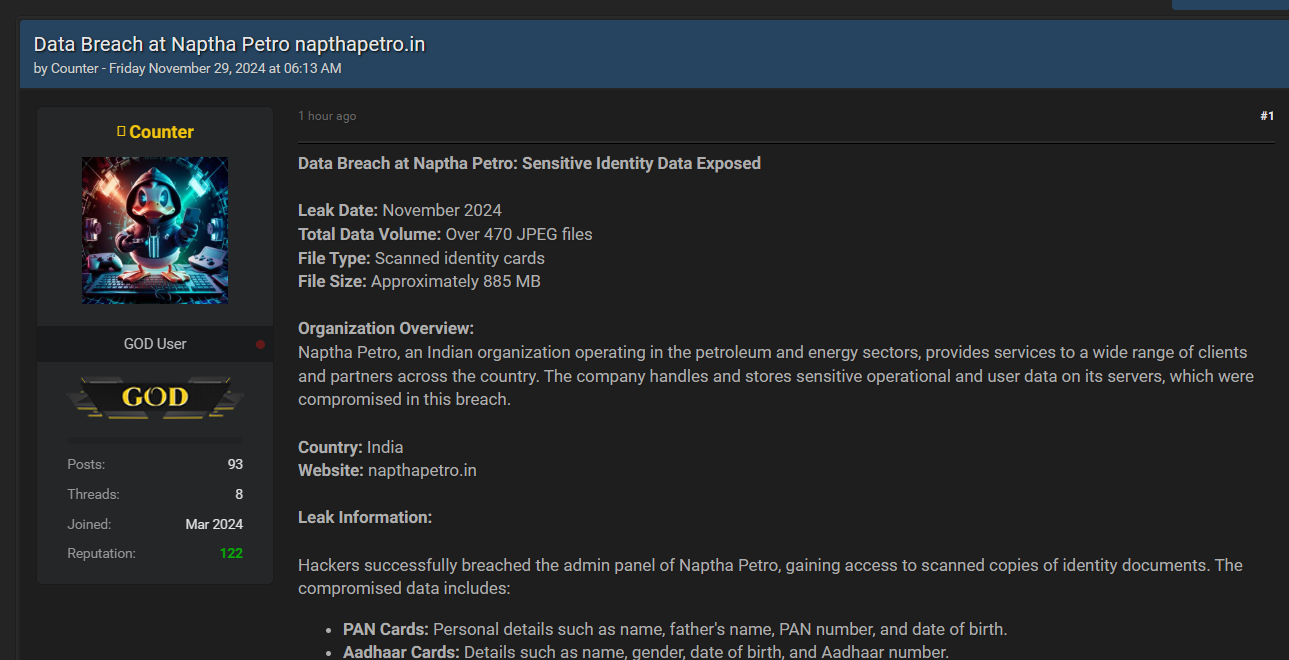This screenshot has width=1289, height=660.
Task: Open Counter's hooded duck avatar picture
Action: [155, 230]
